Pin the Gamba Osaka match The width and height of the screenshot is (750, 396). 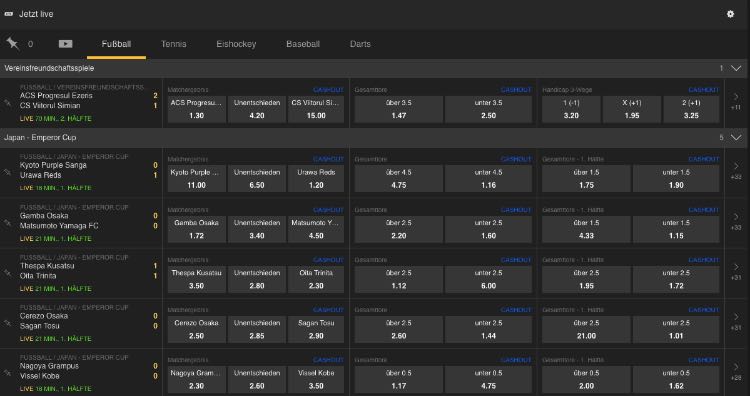8,222
